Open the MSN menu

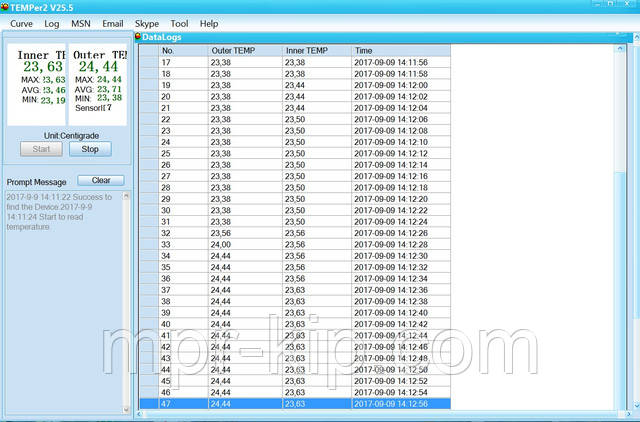(x=81, y=22)
